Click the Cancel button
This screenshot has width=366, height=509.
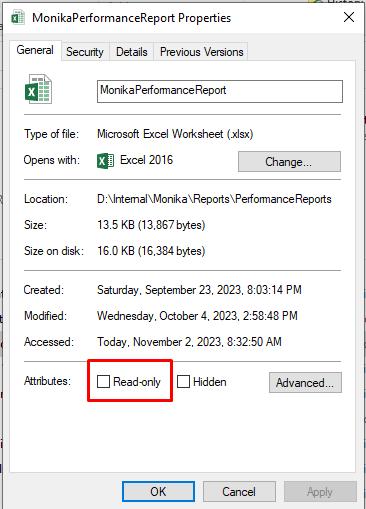(x=239, y=491)
